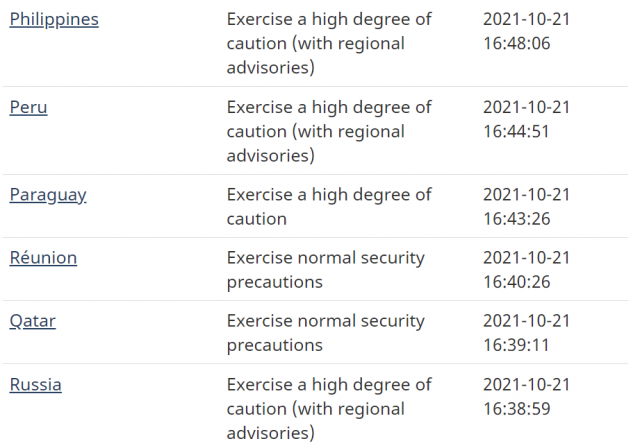Select the 16:43:26 time in Paraguay row
640x448 pixels.
pyautogui.click(x=517, y=219)
